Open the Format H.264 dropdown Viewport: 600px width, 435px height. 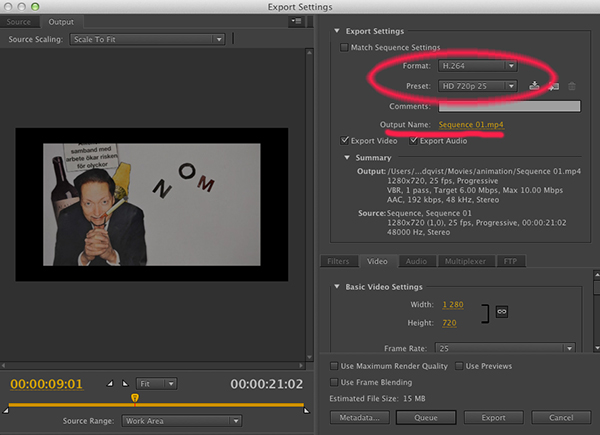(x=478, y=66)
